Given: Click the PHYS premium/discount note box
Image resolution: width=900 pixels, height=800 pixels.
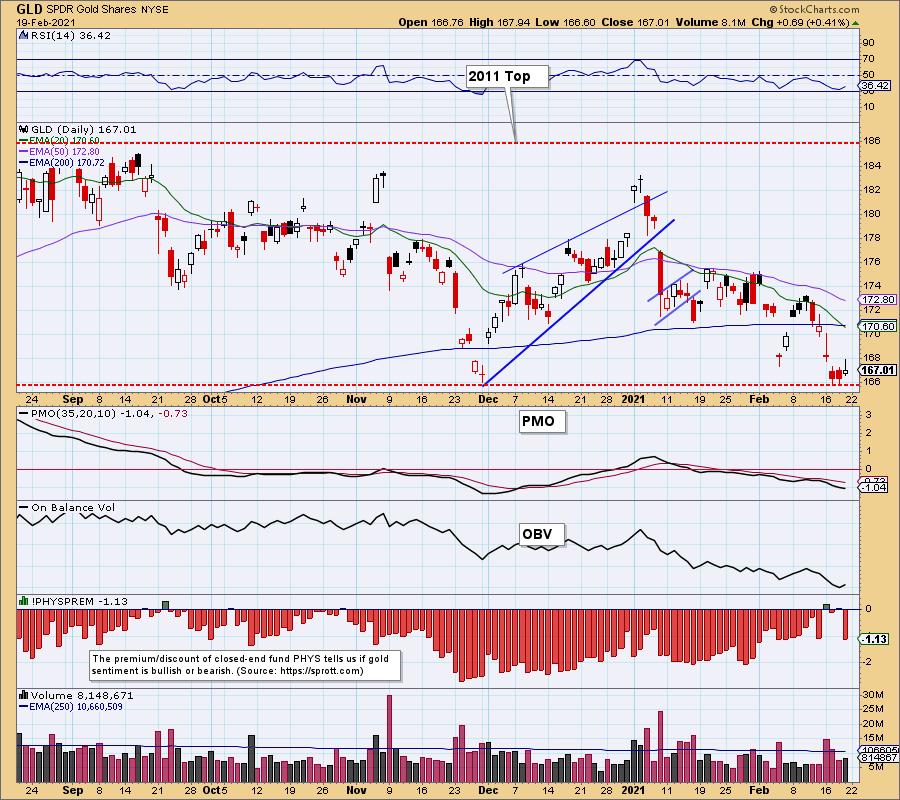Looking at the screenshot, I should coord(245,665).
